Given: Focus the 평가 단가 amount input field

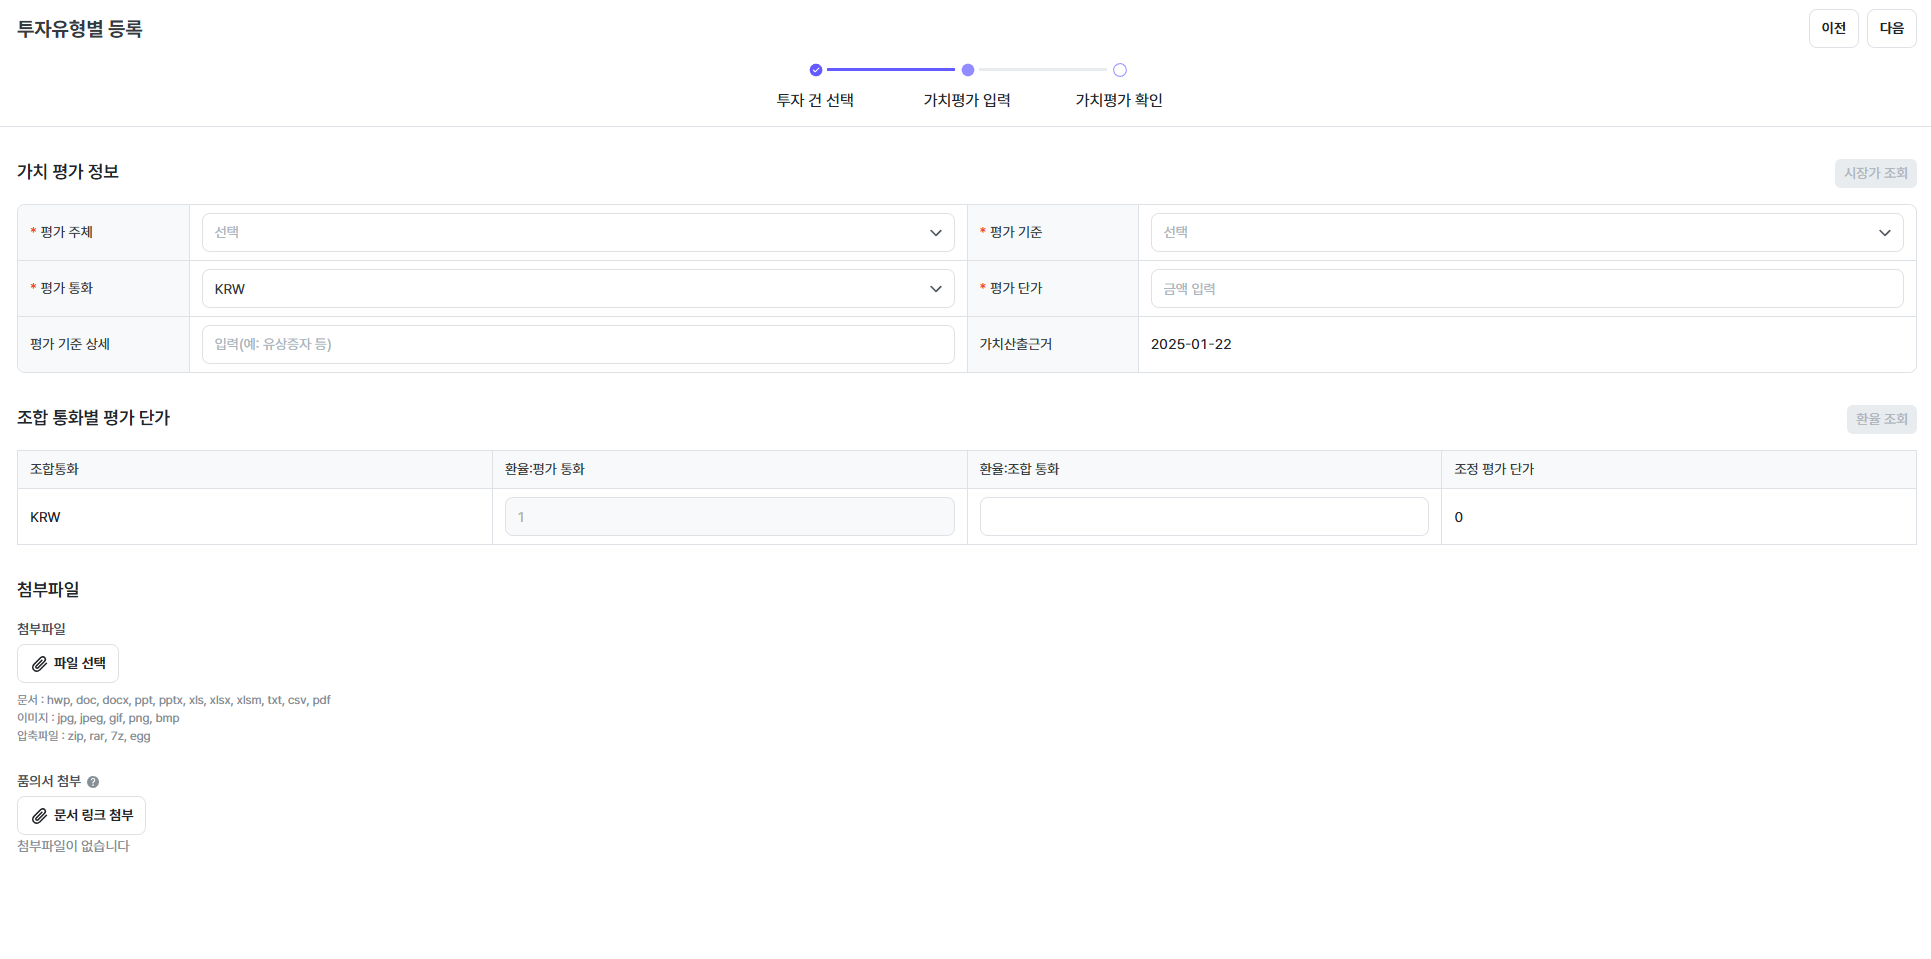Looking at the screenshot, I should (1527, 289).
